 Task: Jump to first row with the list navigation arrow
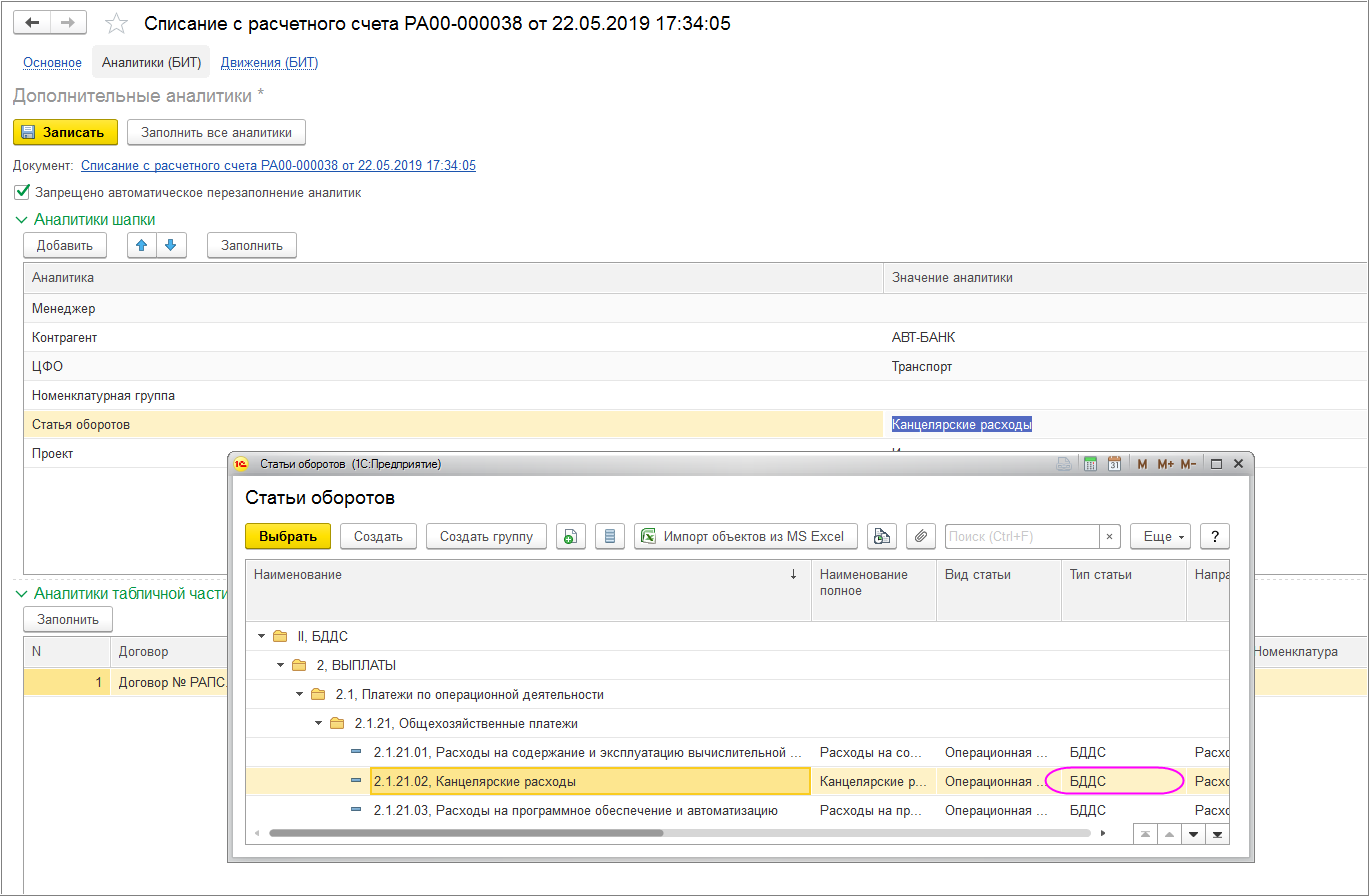[x=1145, y=833]
